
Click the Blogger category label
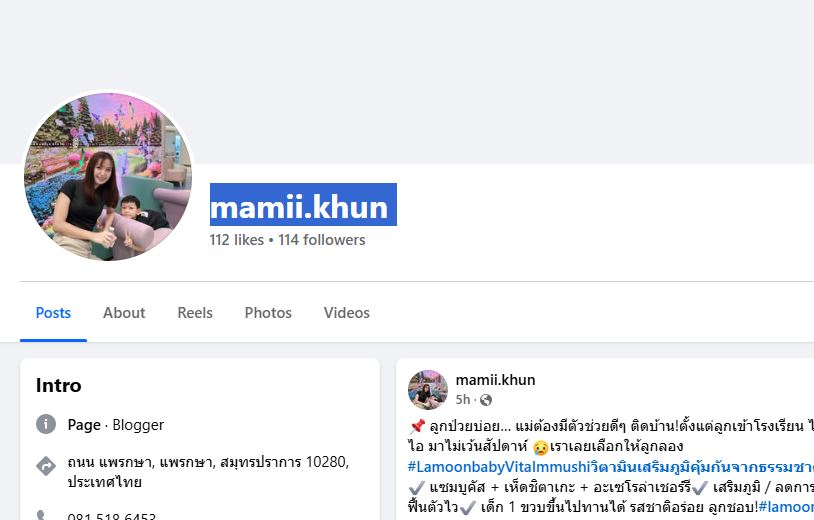click(138, 425)
